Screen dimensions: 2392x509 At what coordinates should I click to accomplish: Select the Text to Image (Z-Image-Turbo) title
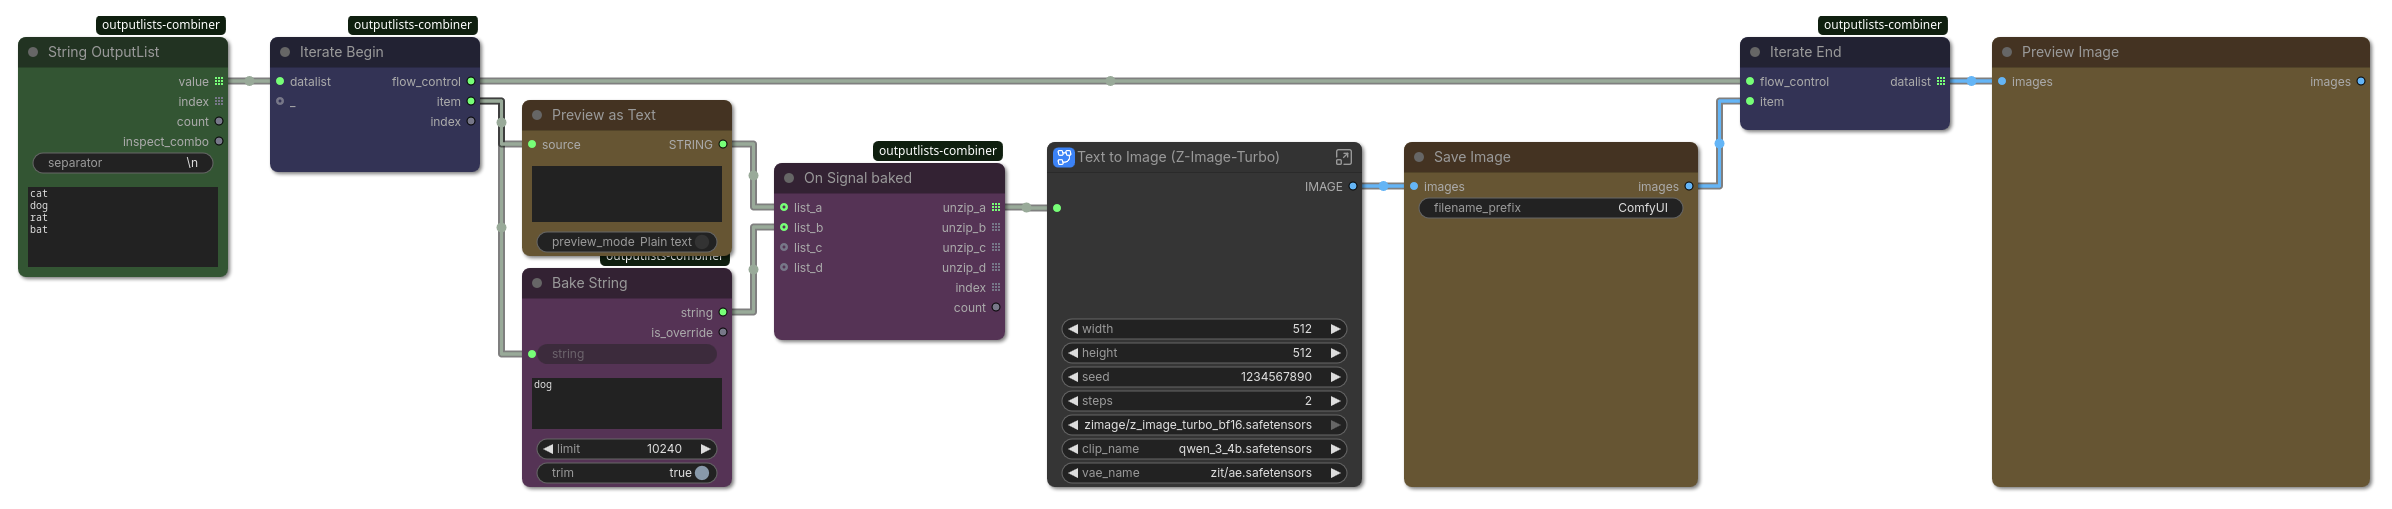pyautogui.click(x=1178, y=157)
